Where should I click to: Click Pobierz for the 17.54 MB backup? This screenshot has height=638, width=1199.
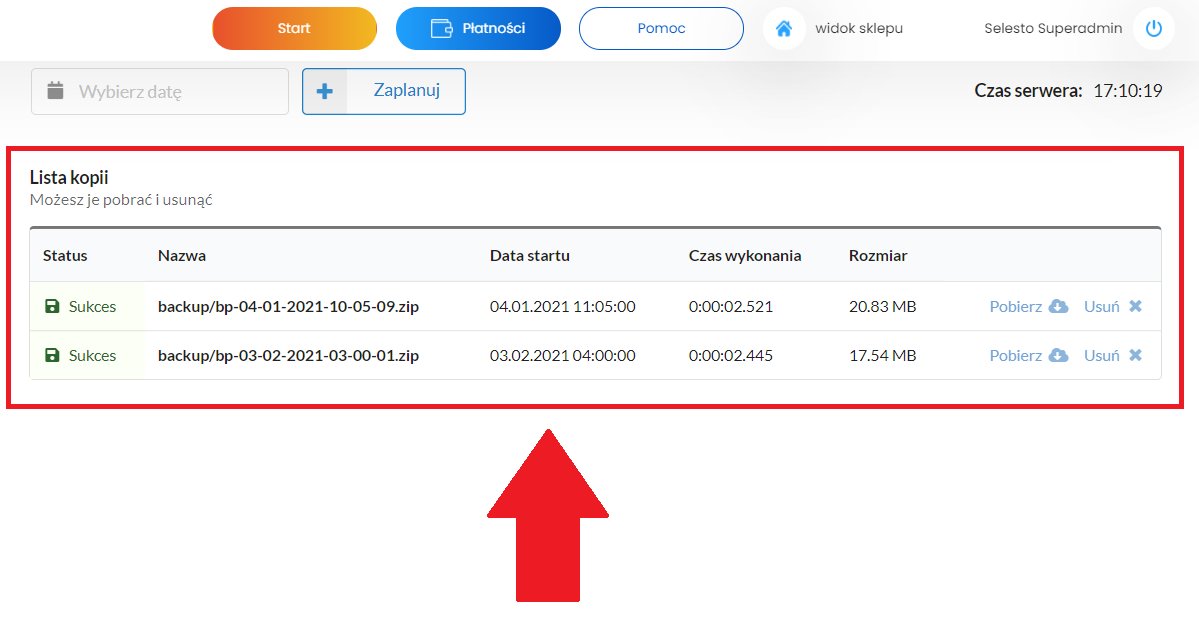[1015, 356]
